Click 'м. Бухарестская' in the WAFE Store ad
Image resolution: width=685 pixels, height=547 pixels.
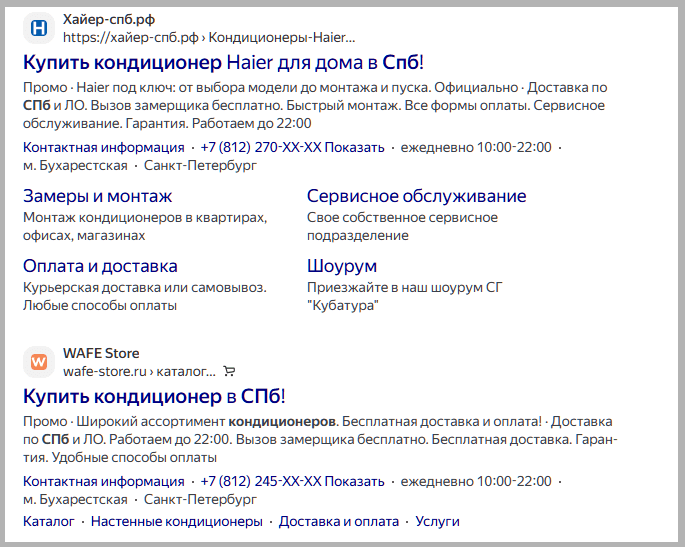pos(75,499)
